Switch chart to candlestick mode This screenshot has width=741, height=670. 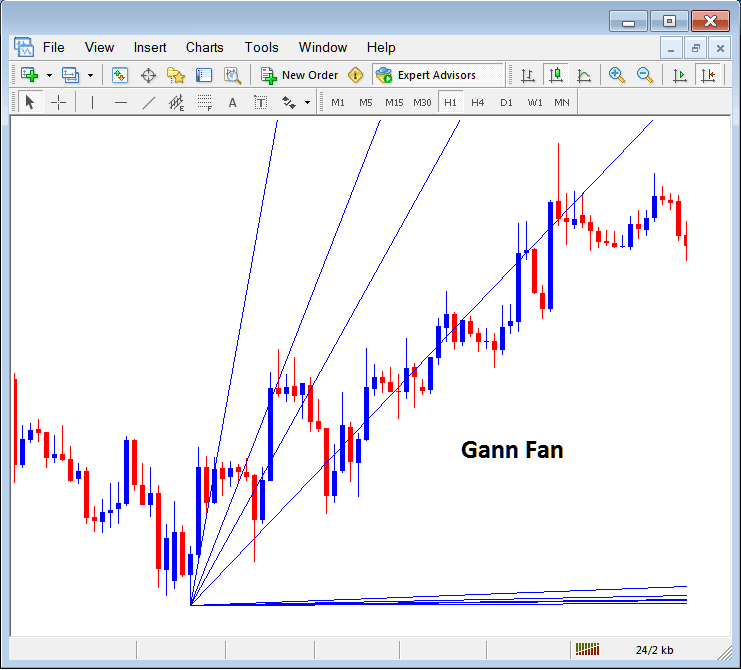554,75
